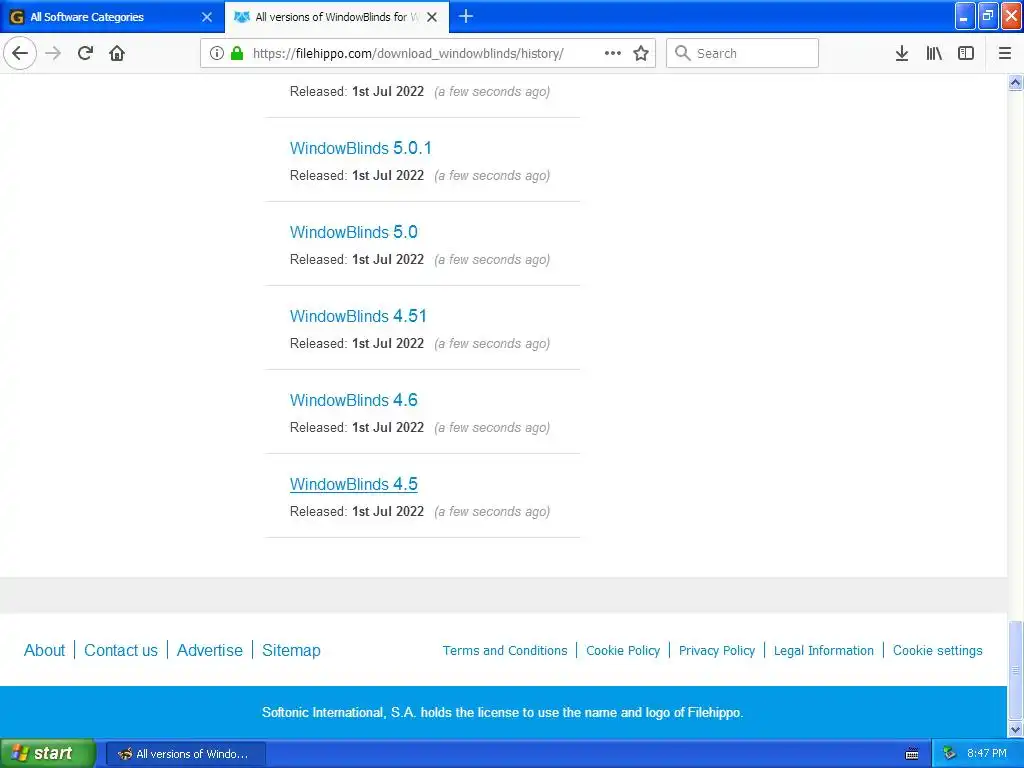Open Cookie Policy link
This screenshot has height=768, width=1024.
coord(623,650)
